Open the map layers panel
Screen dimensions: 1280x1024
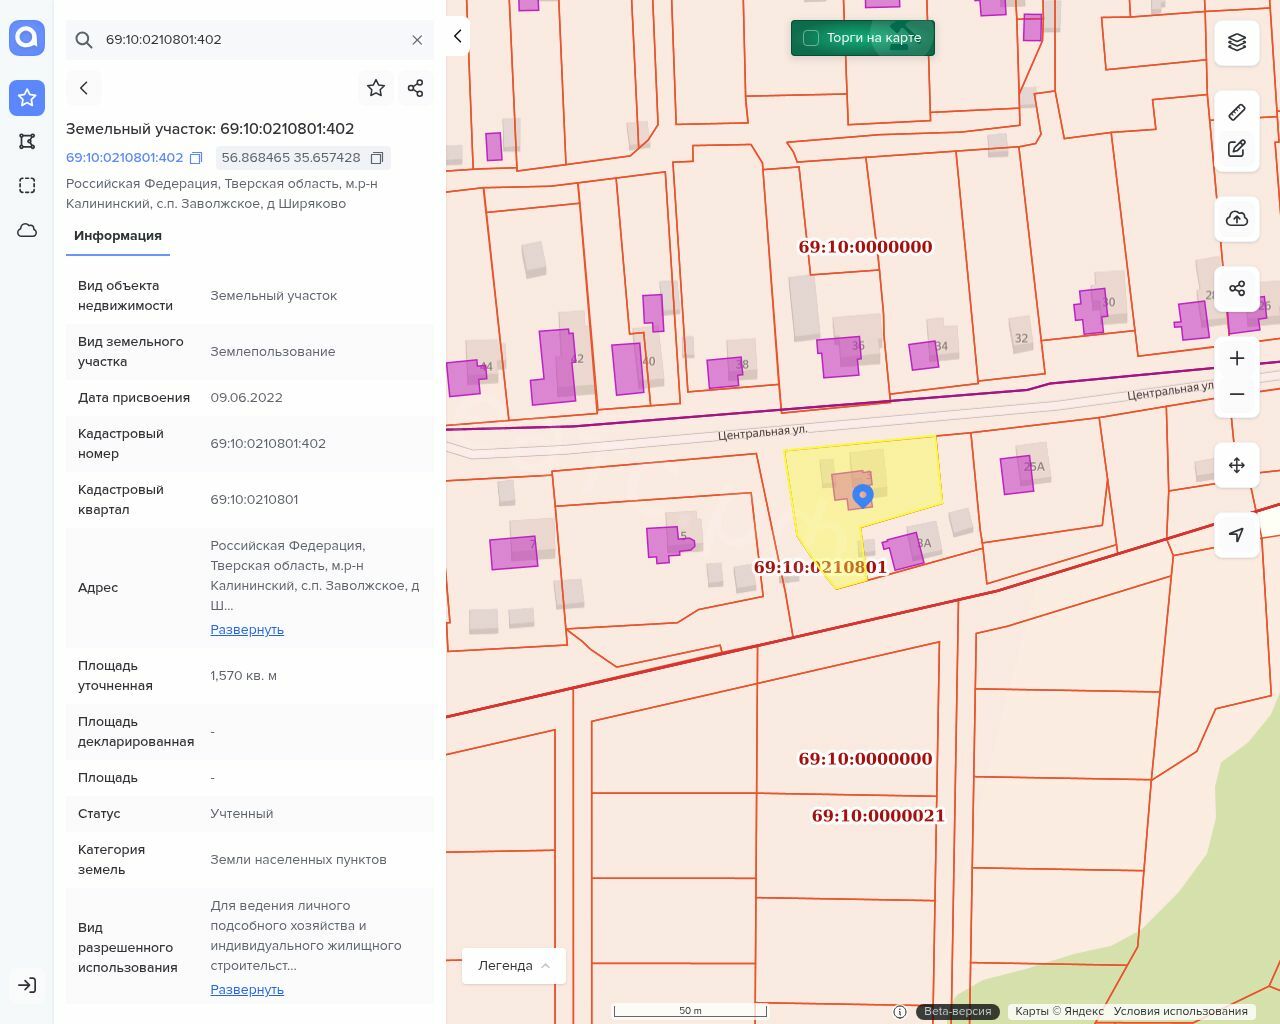pos(1236,42)
